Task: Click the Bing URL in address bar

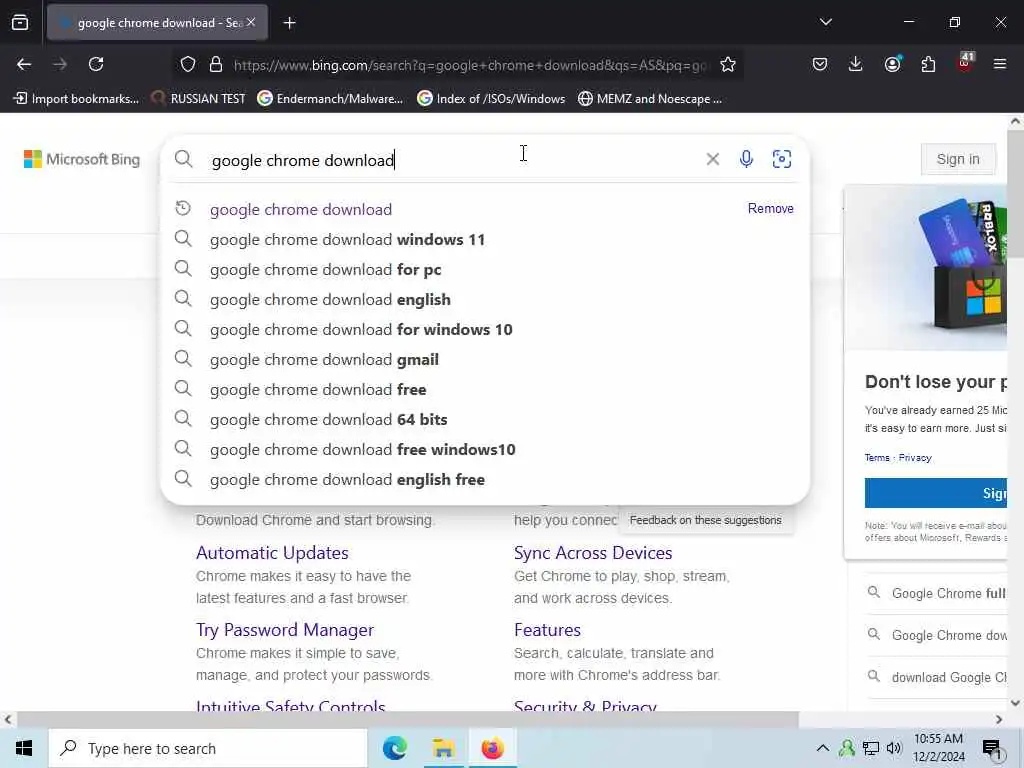Action: (470, 65)
